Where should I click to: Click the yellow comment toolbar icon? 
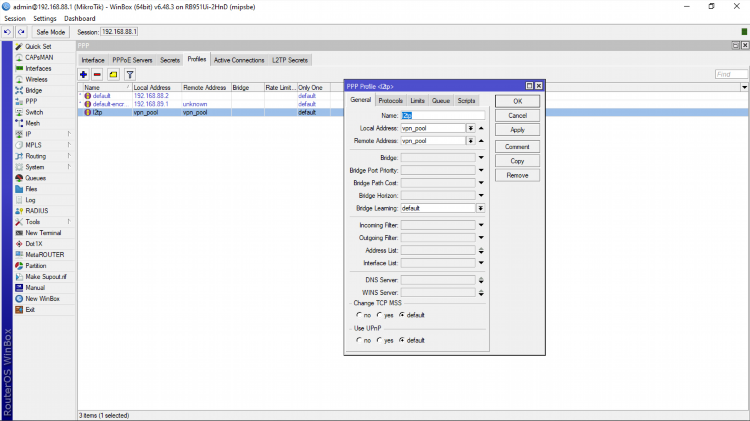[x=113, y=75]
